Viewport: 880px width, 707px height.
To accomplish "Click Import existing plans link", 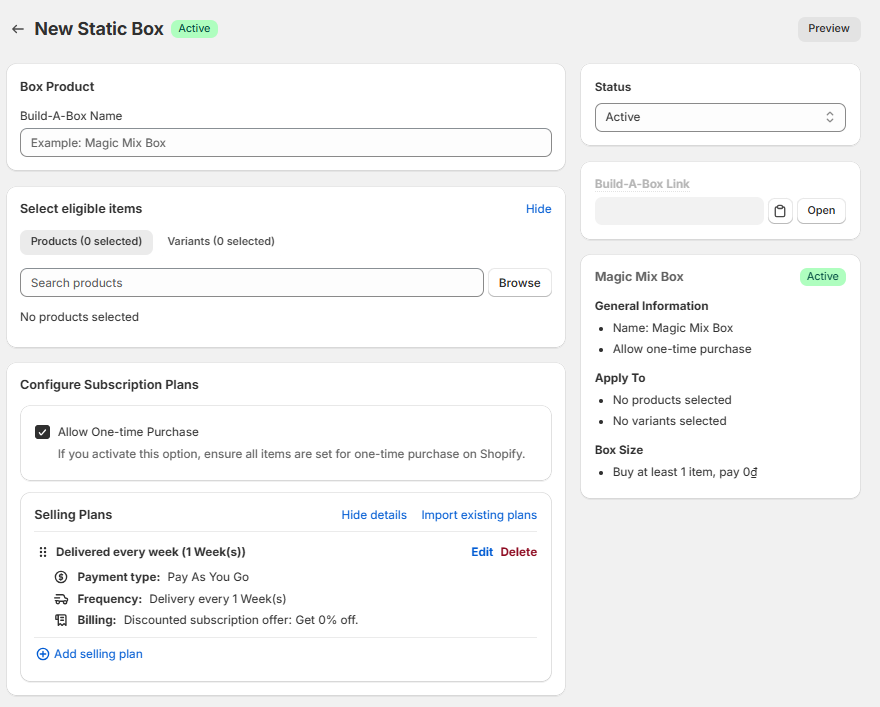I will tap(479, 515).
